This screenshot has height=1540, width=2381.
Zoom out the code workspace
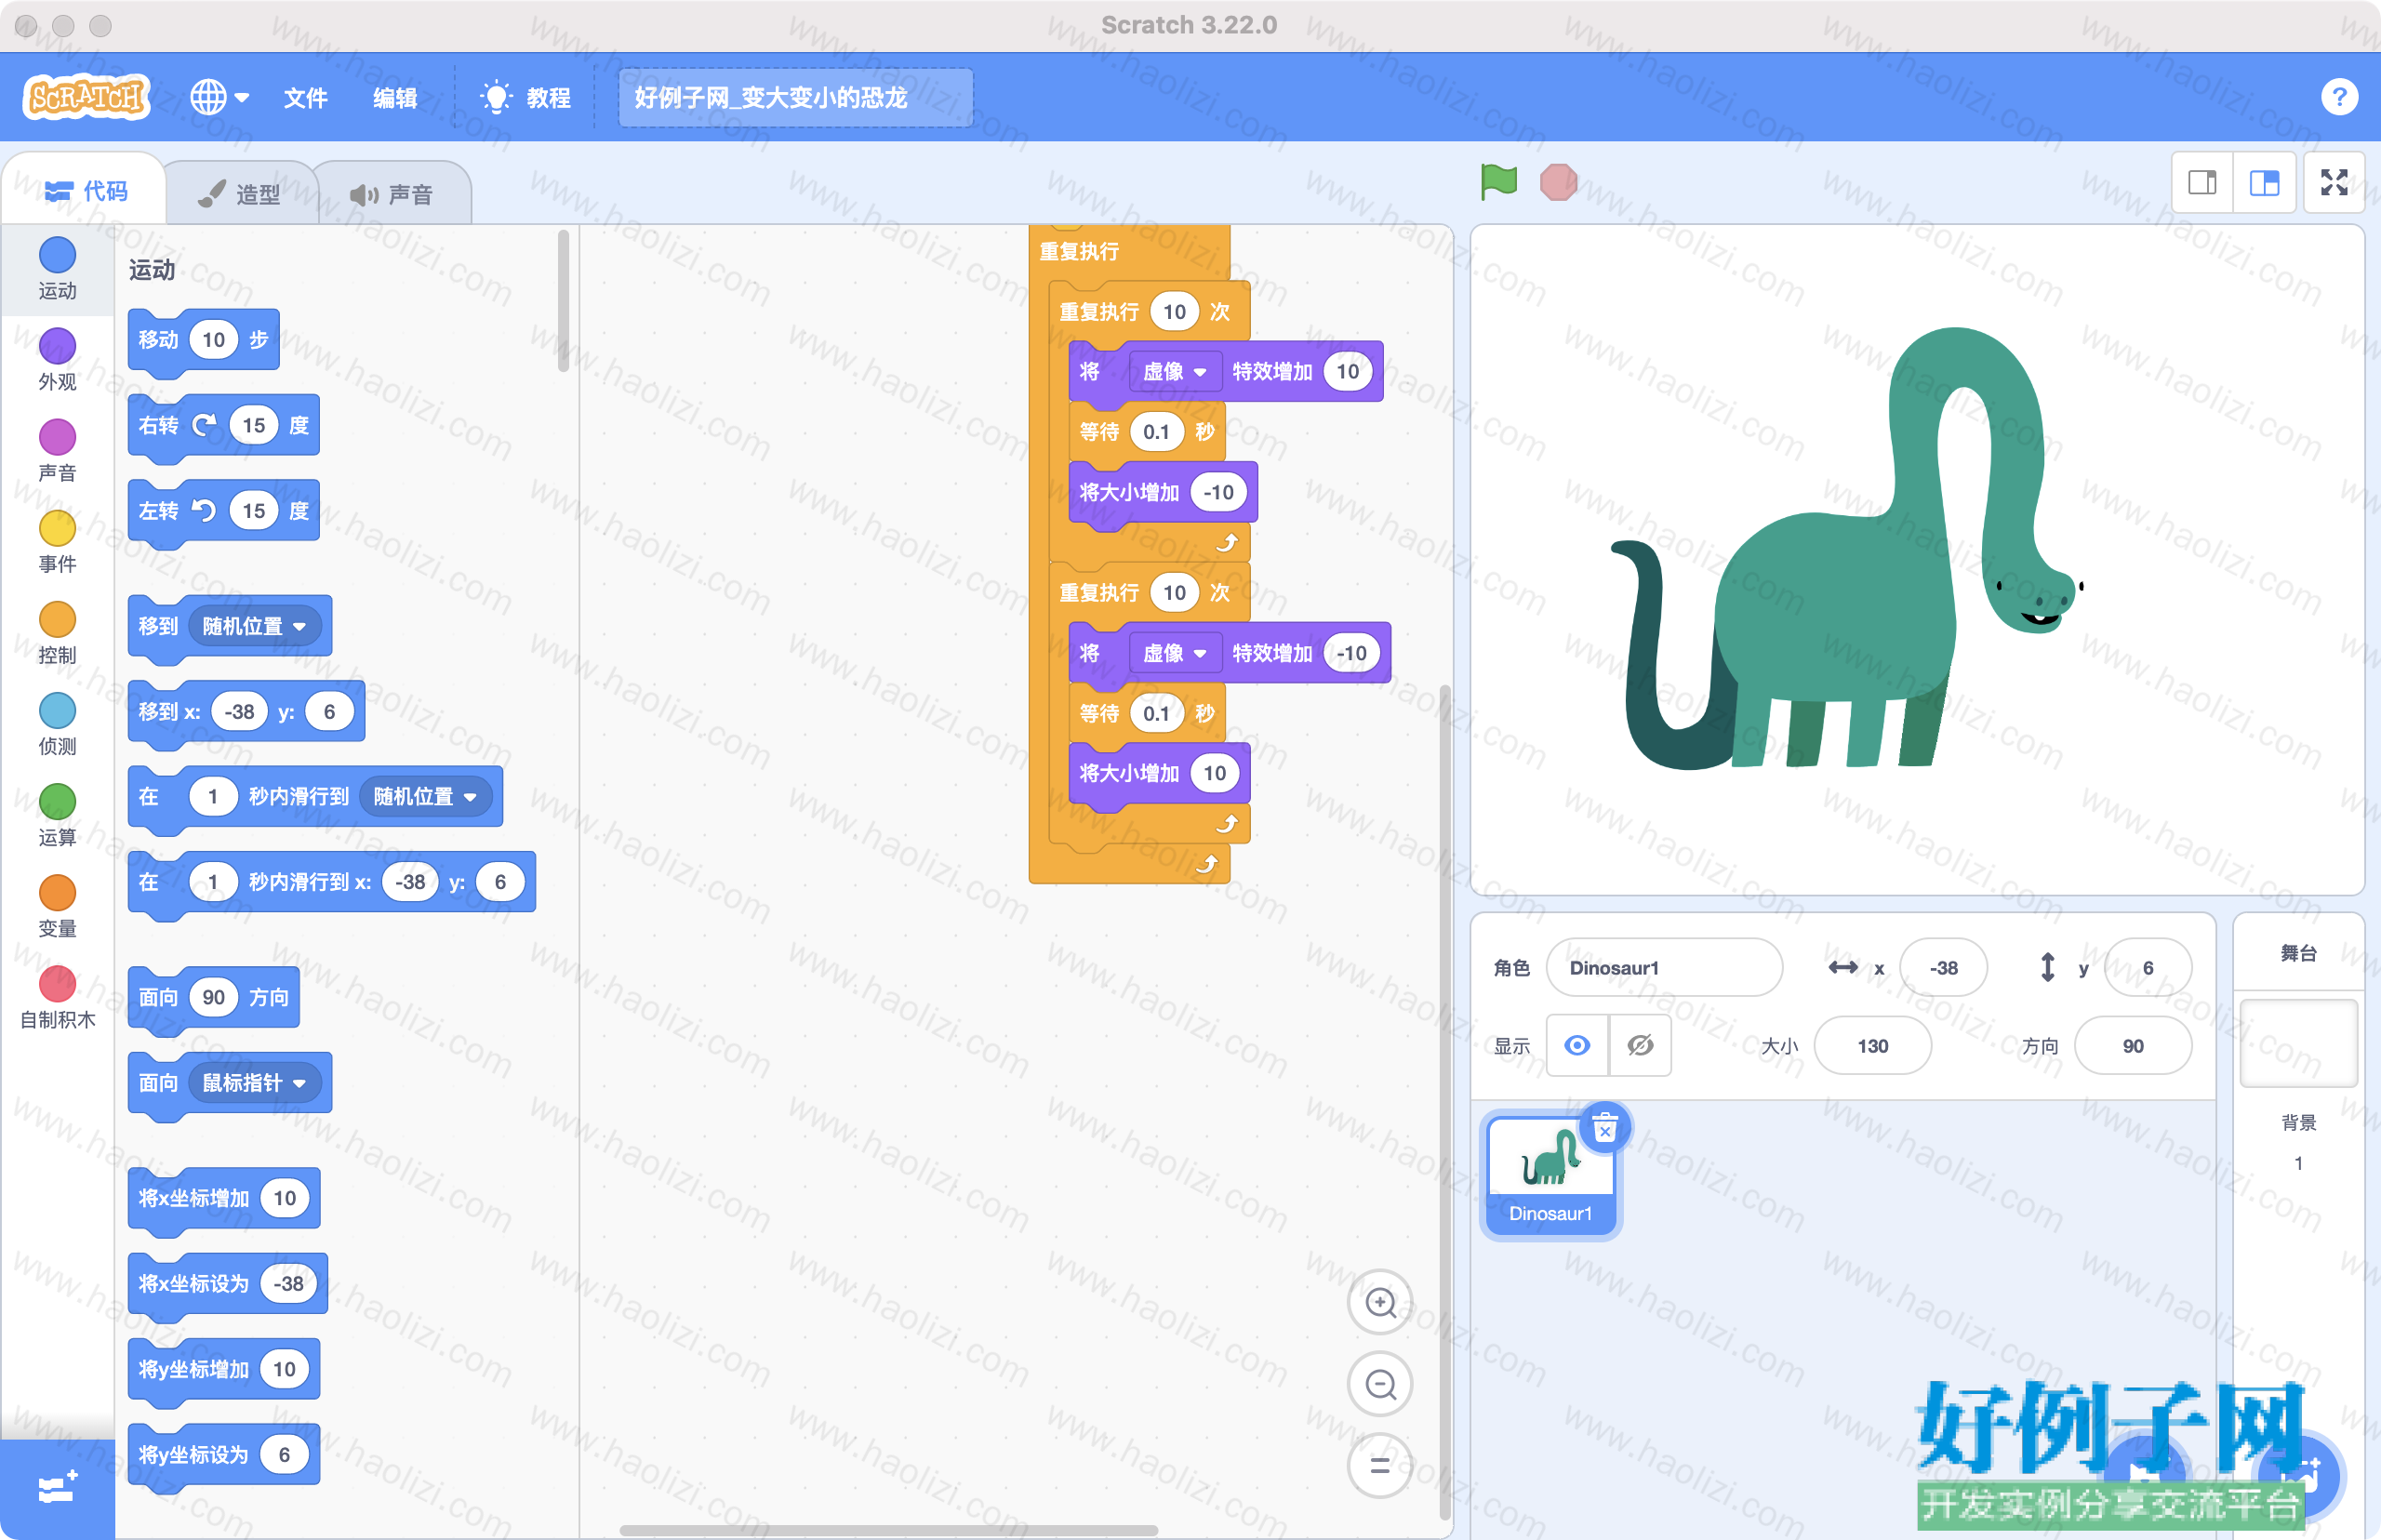click(x=1380, y=1384)
